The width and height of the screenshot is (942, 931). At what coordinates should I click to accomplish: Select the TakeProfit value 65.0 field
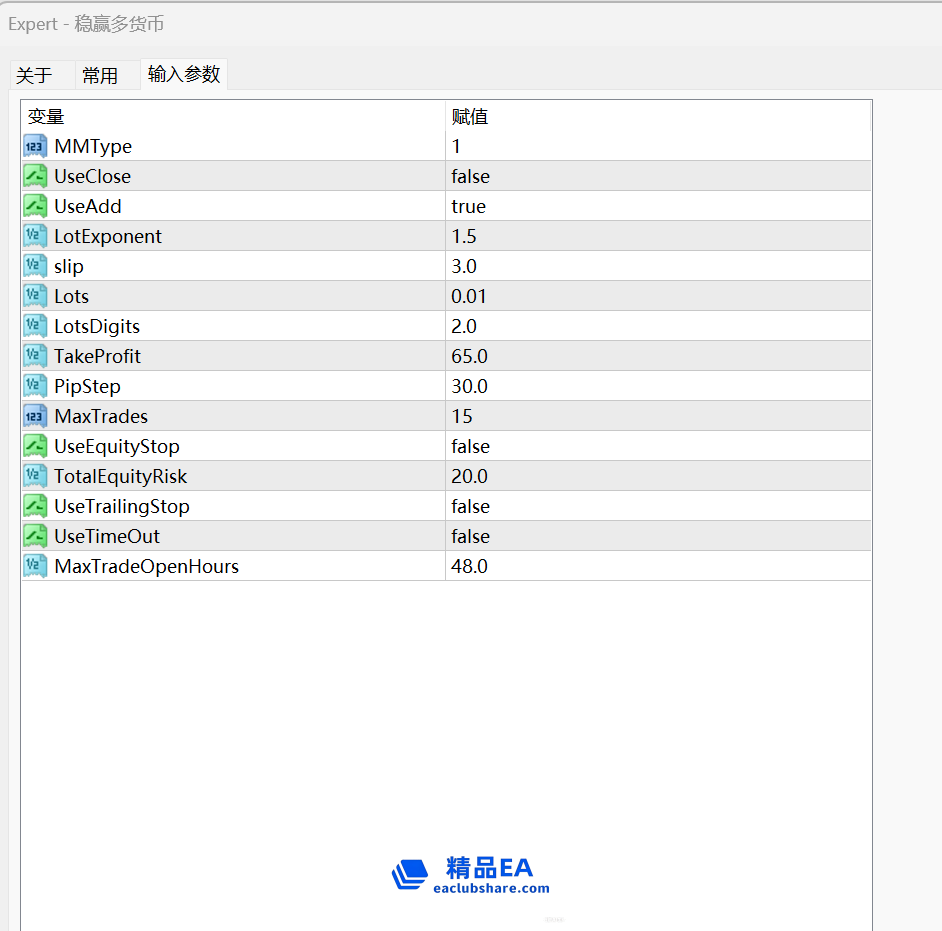pyautogui.click(x=469, y=356)
